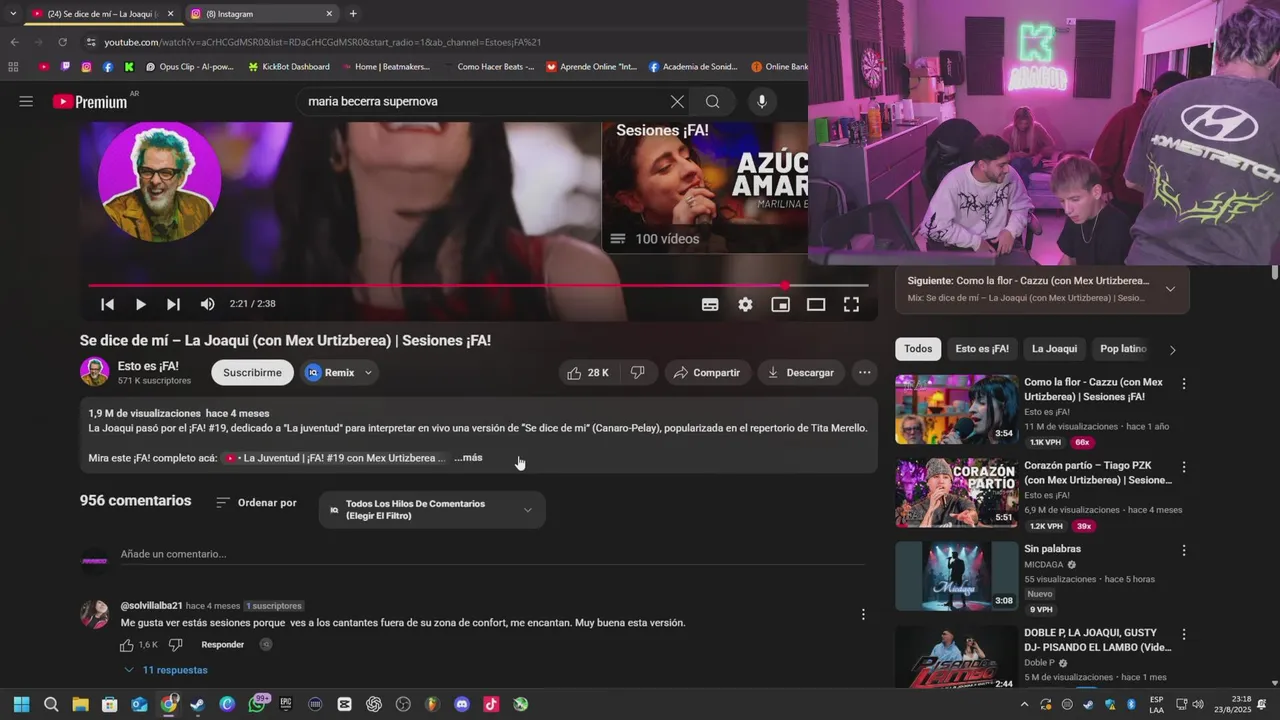The width and height of the screenshot is (1280, 720).
Task: Open the Sesiones ¡FA! 100 vídeos playlist card
Action: 704,187
